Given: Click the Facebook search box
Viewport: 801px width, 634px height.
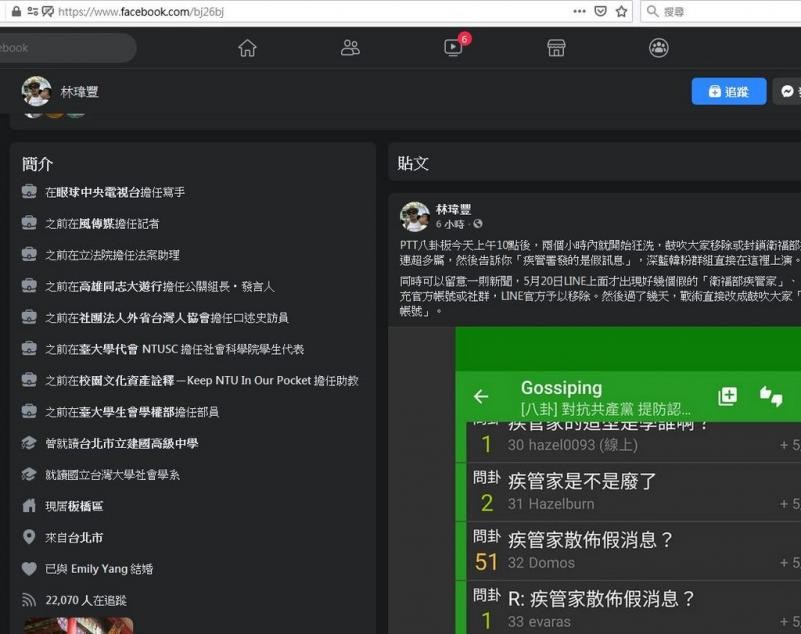Looking at the screenshot, I should 65,48.
